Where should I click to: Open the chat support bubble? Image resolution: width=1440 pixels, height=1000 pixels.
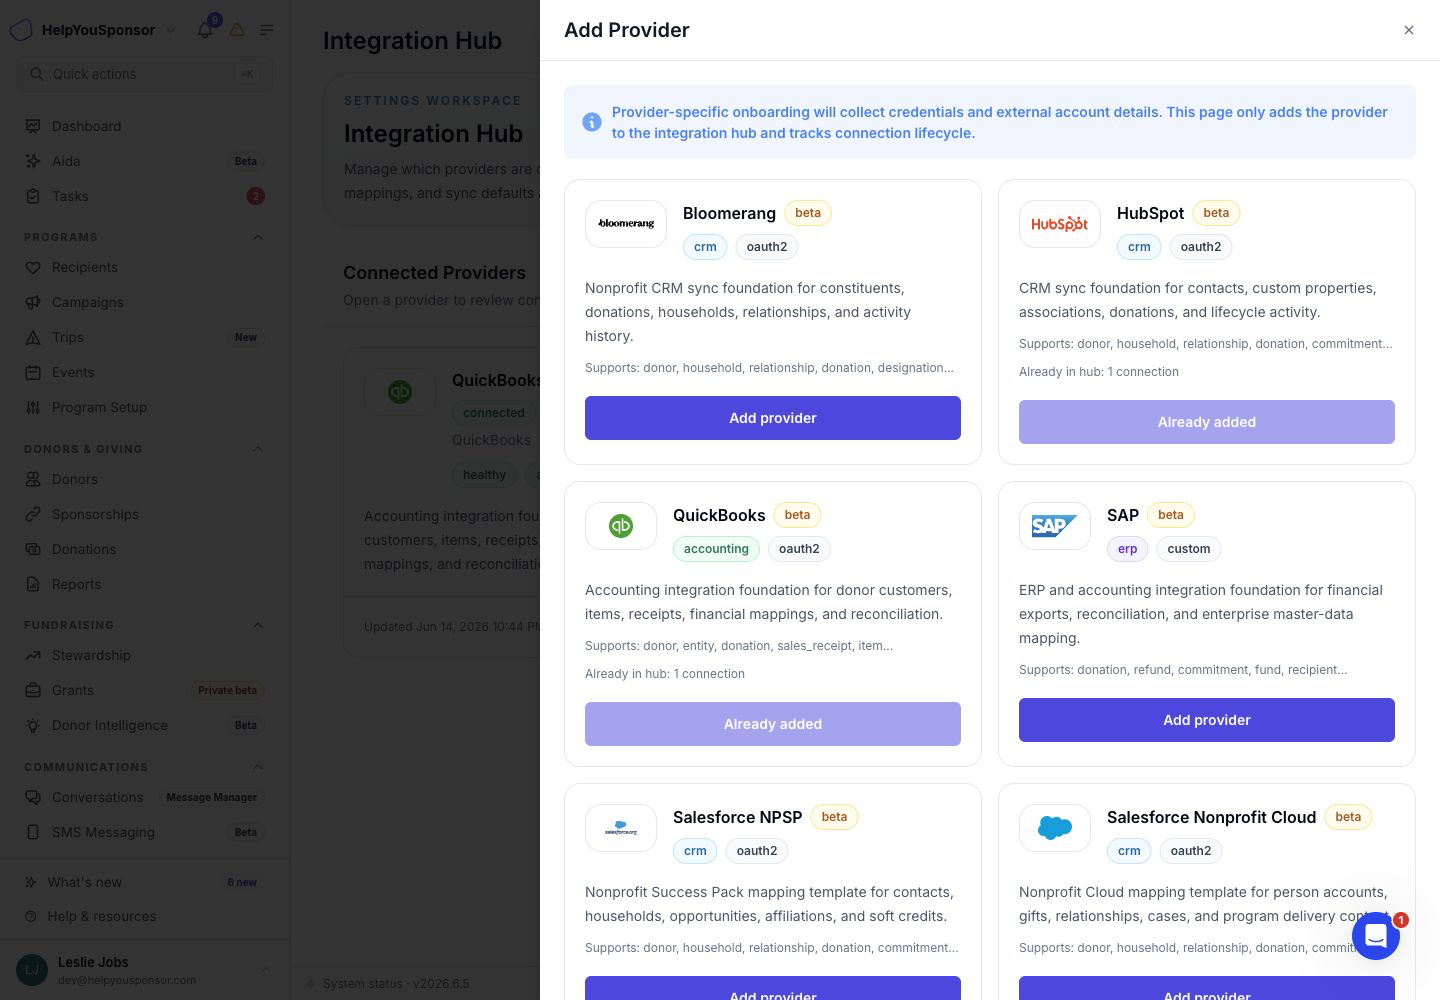click(1376, 936)
